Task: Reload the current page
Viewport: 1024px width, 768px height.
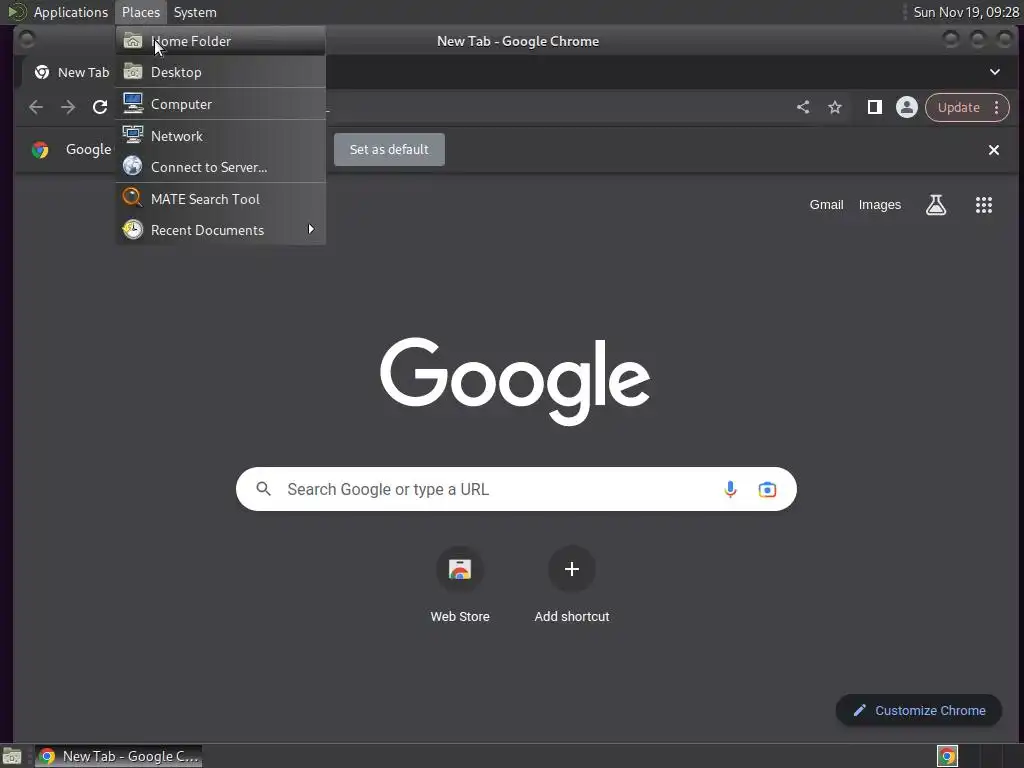Action: click(x=100, y=107)
